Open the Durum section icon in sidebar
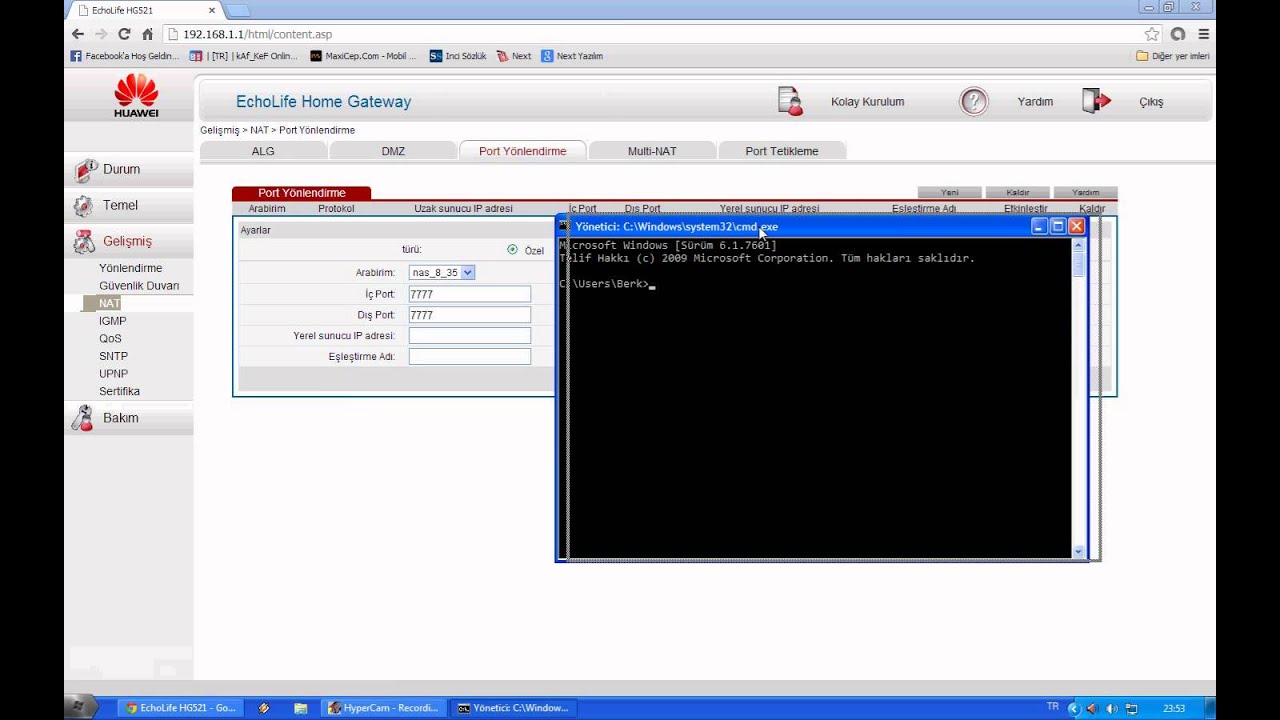This screenshot has height=720, width=1280. point(85,170)
